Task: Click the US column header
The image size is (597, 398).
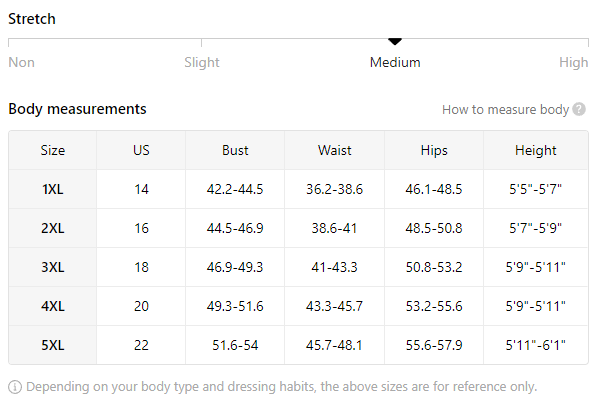Action: (x=141, y=150)
